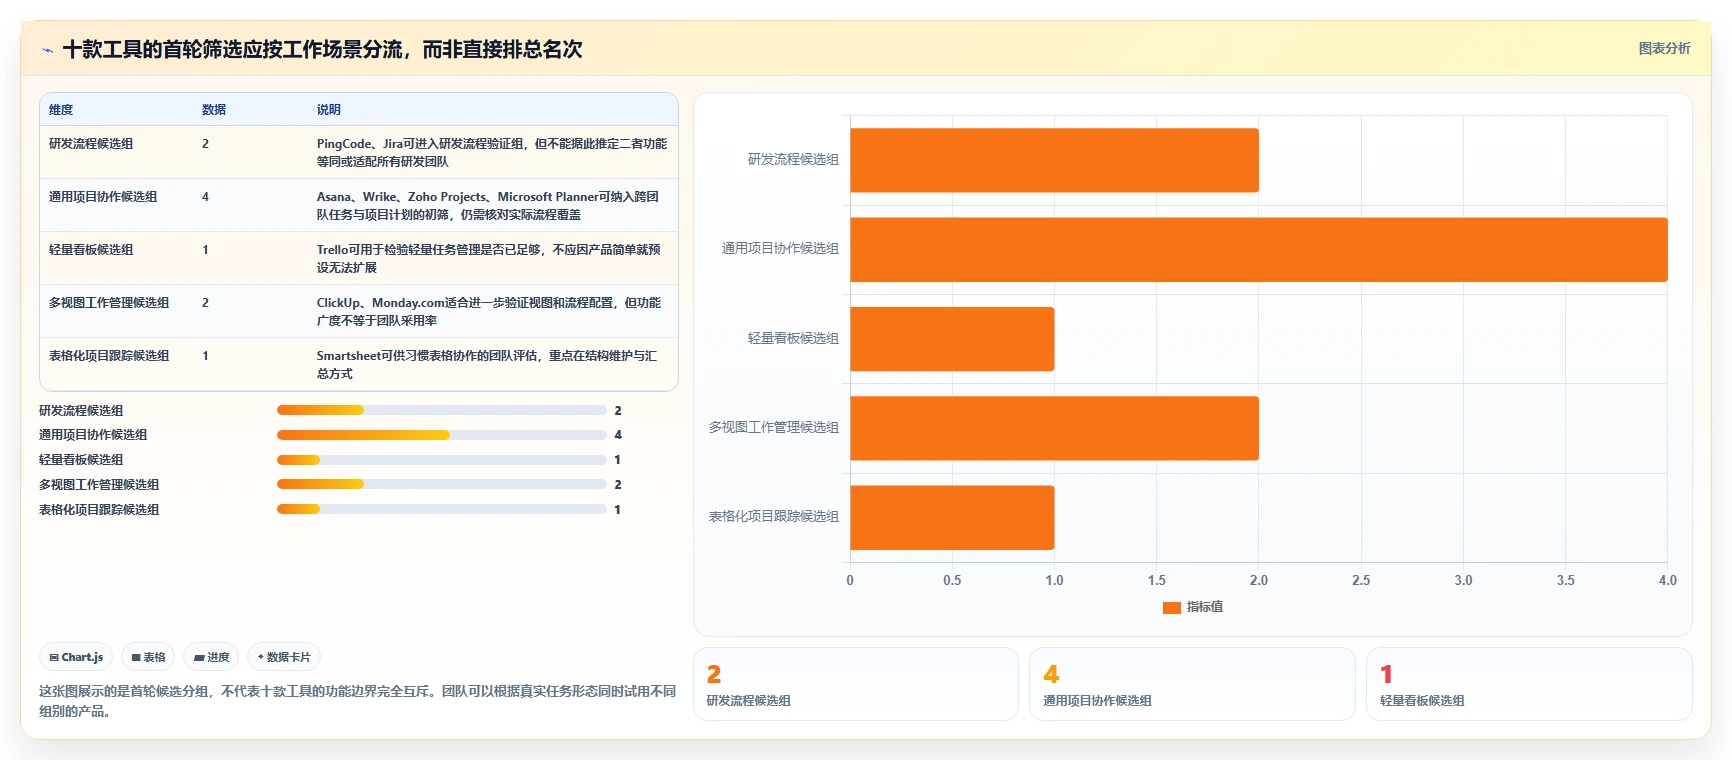Click the orange bar for 表格化项目跟踪候选组
This screenshot has height=760, width=1732.
click(x=952, y=517)
